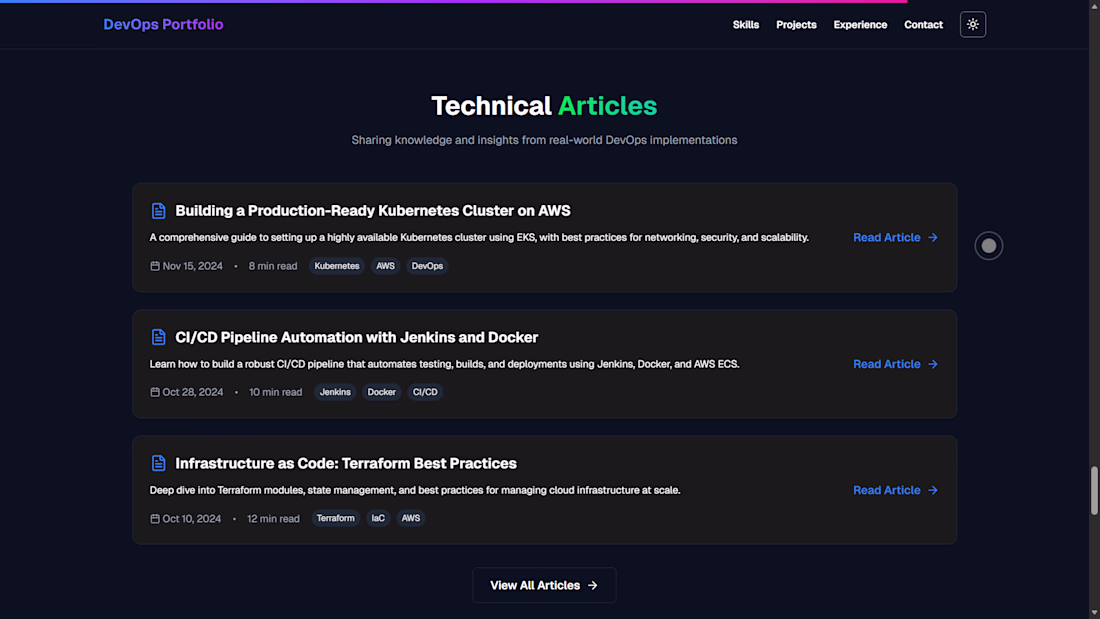The image size is (1100, 619).
Task: Click arrow icon next to Kubernetes Read Article
Action: pos(932,237)
